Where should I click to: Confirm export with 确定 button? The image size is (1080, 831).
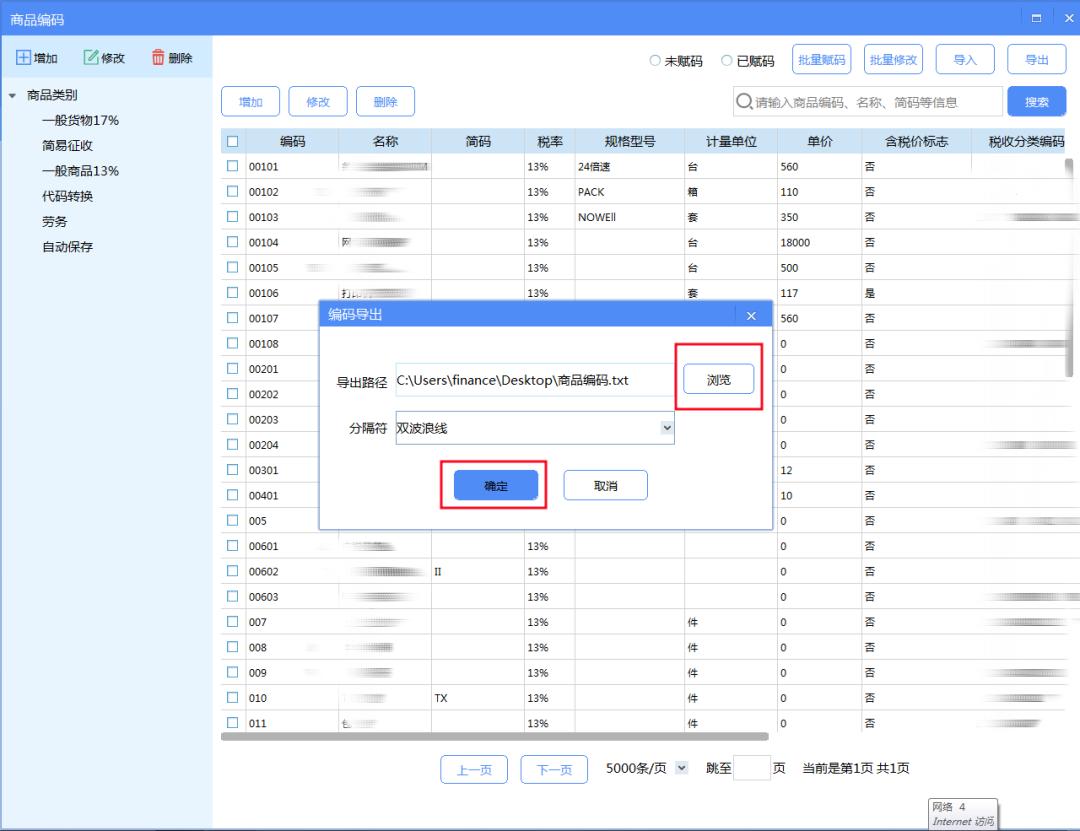pos(496,486)
